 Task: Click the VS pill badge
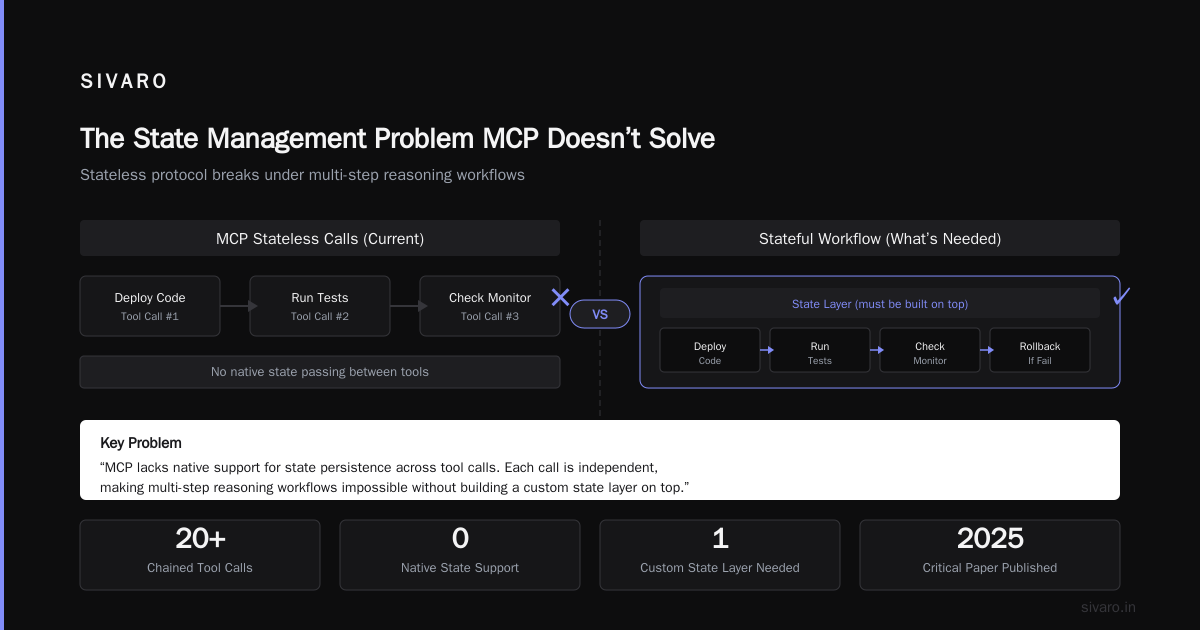600,314
